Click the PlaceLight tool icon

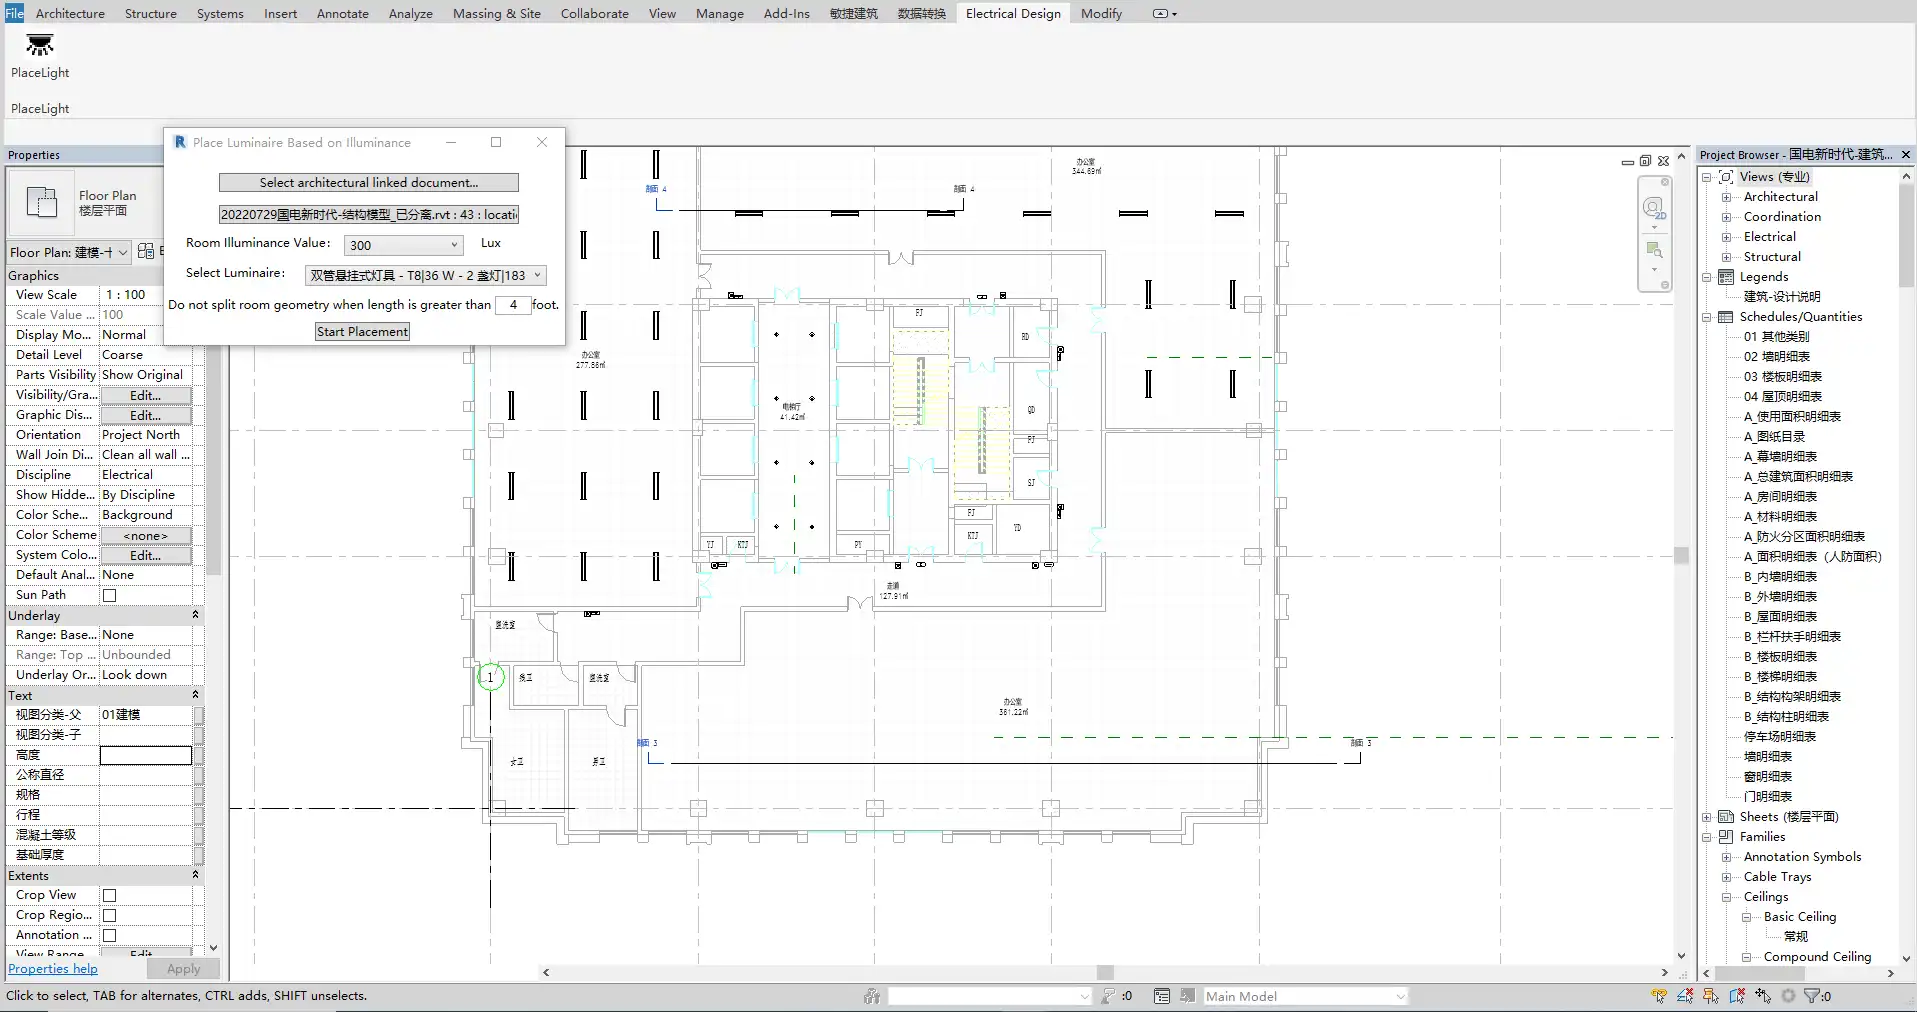(40, 46)
